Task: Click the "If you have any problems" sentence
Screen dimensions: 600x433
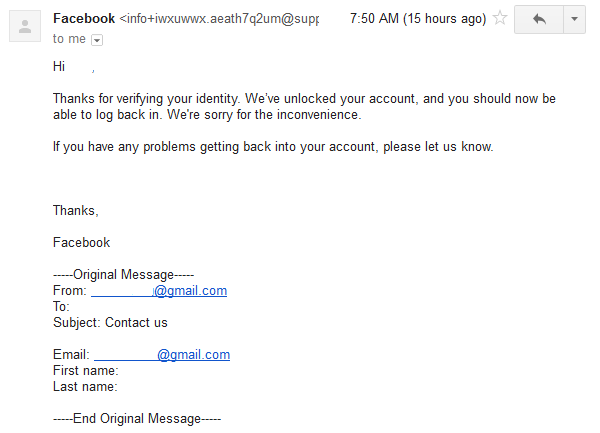Action: (273, 147)
